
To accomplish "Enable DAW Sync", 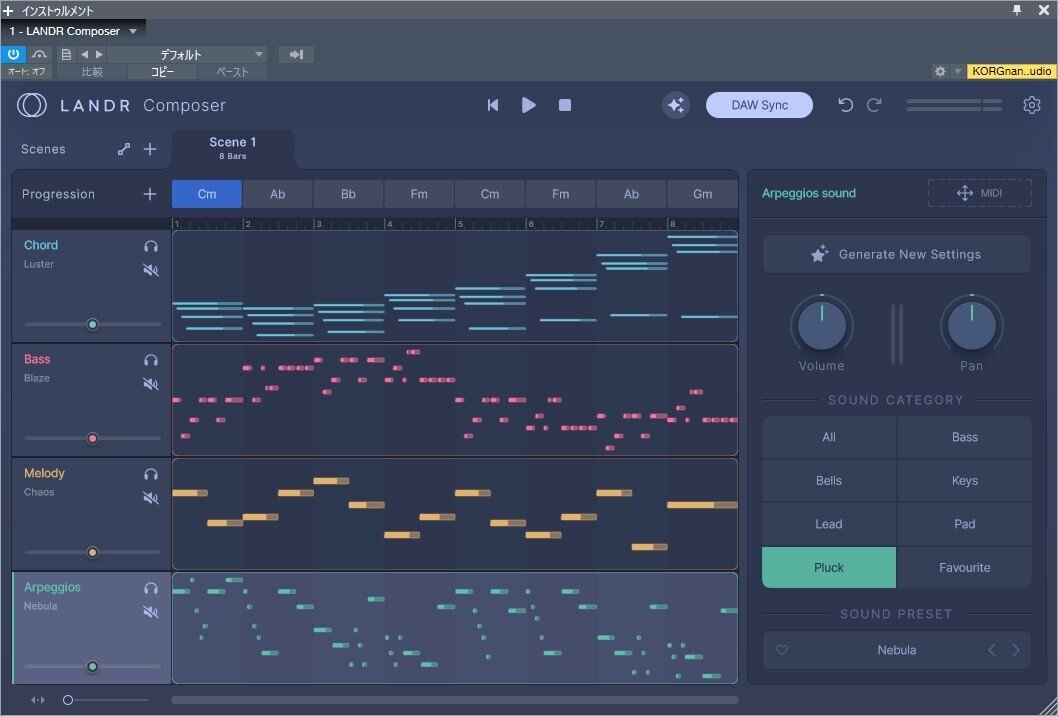I will pos(759,104).
